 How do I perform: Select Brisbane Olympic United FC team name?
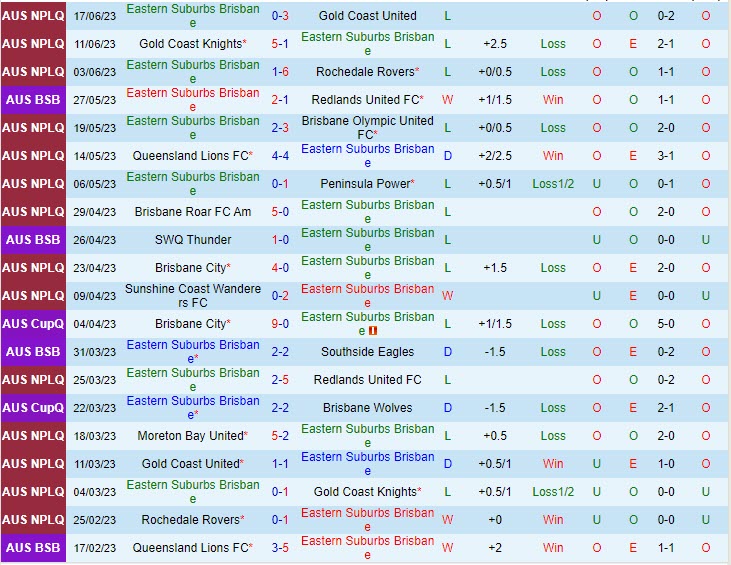point(367,128)
